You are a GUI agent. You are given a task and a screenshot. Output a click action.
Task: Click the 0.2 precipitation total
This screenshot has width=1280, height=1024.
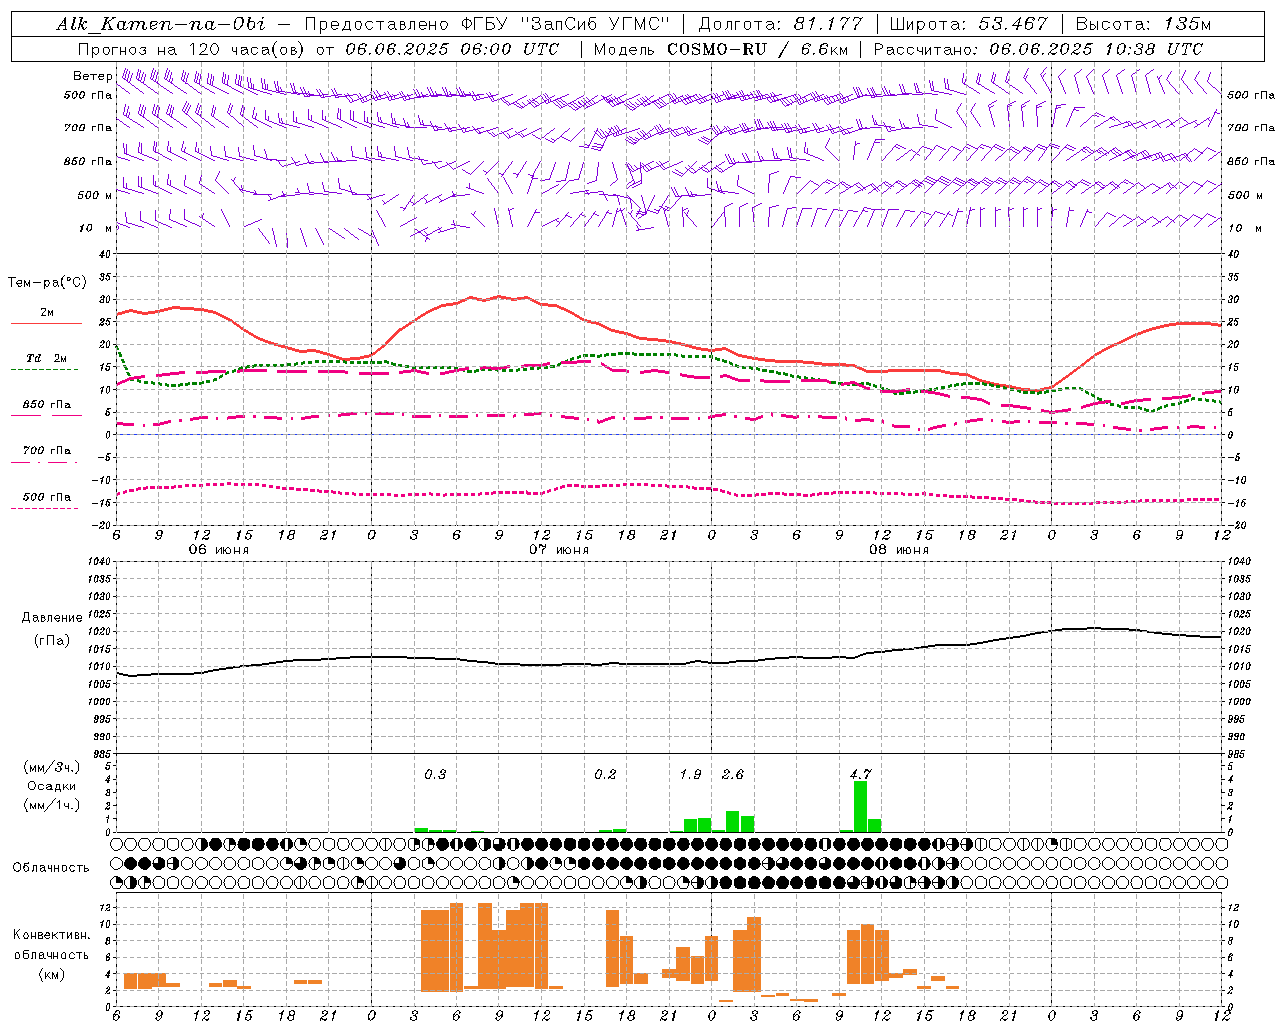(x=605, y=775)
